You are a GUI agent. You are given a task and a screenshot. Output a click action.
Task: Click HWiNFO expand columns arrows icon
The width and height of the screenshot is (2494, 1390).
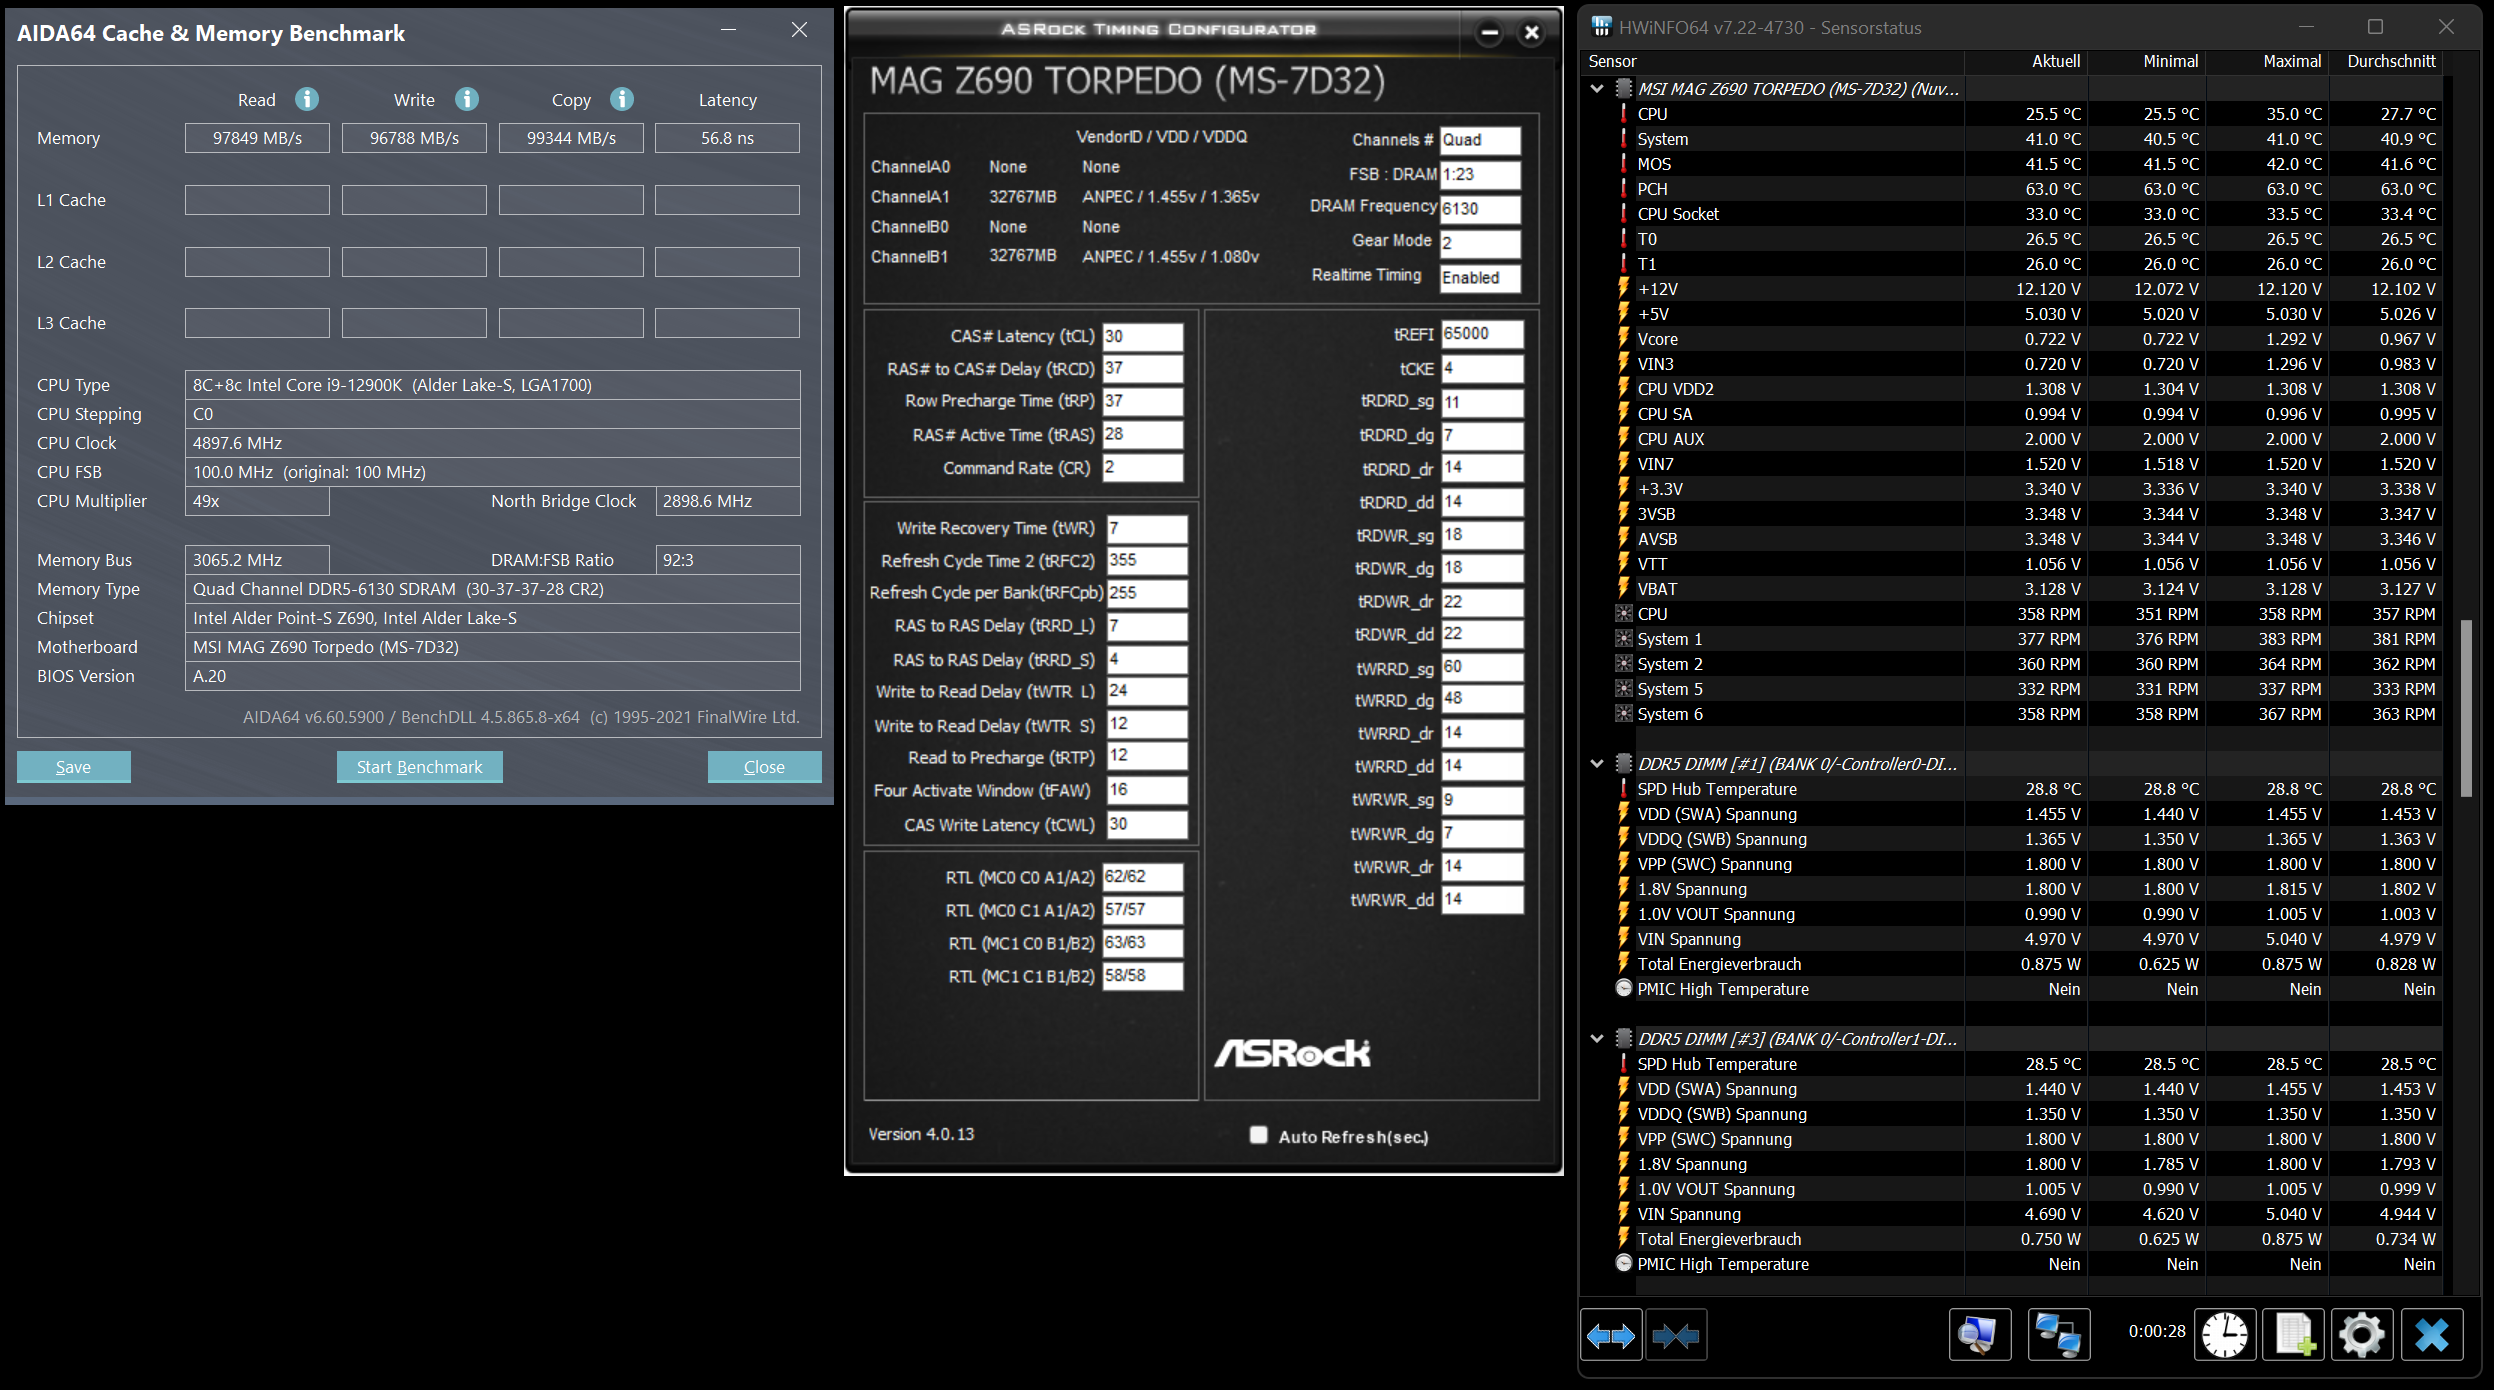coord(1610,1335)
